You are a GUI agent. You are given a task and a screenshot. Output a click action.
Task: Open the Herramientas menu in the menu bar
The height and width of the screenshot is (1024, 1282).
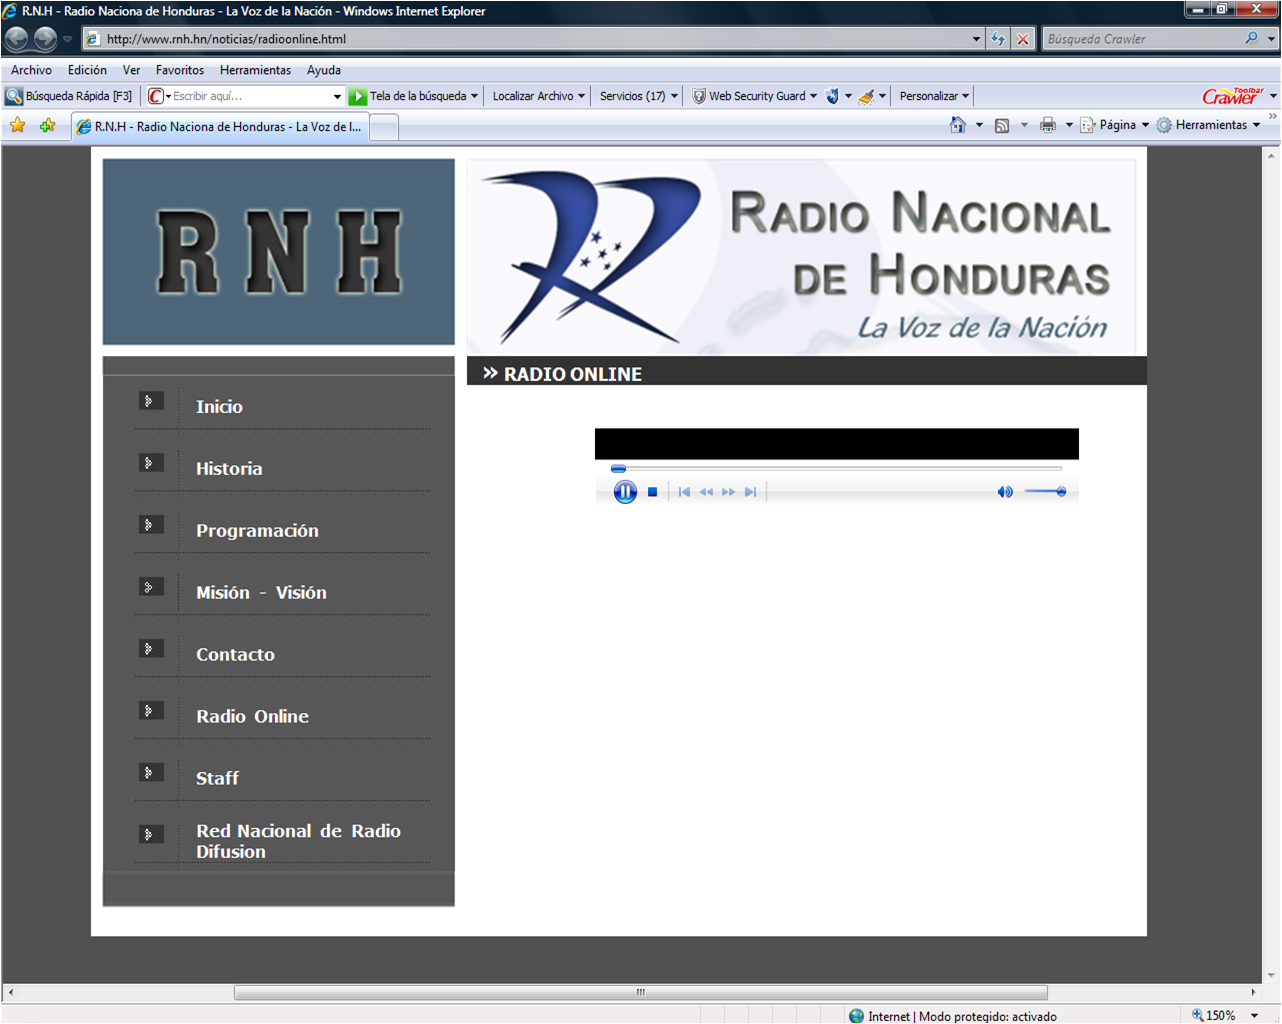click(x=255, y=70)
